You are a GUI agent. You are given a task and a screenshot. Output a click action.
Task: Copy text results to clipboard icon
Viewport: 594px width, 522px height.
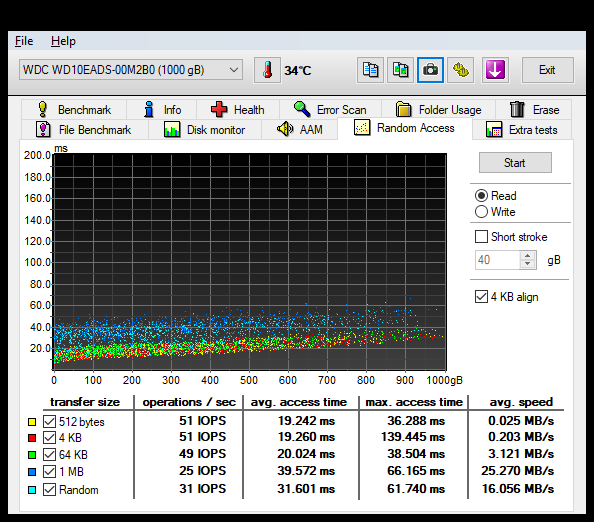(370, 70)
